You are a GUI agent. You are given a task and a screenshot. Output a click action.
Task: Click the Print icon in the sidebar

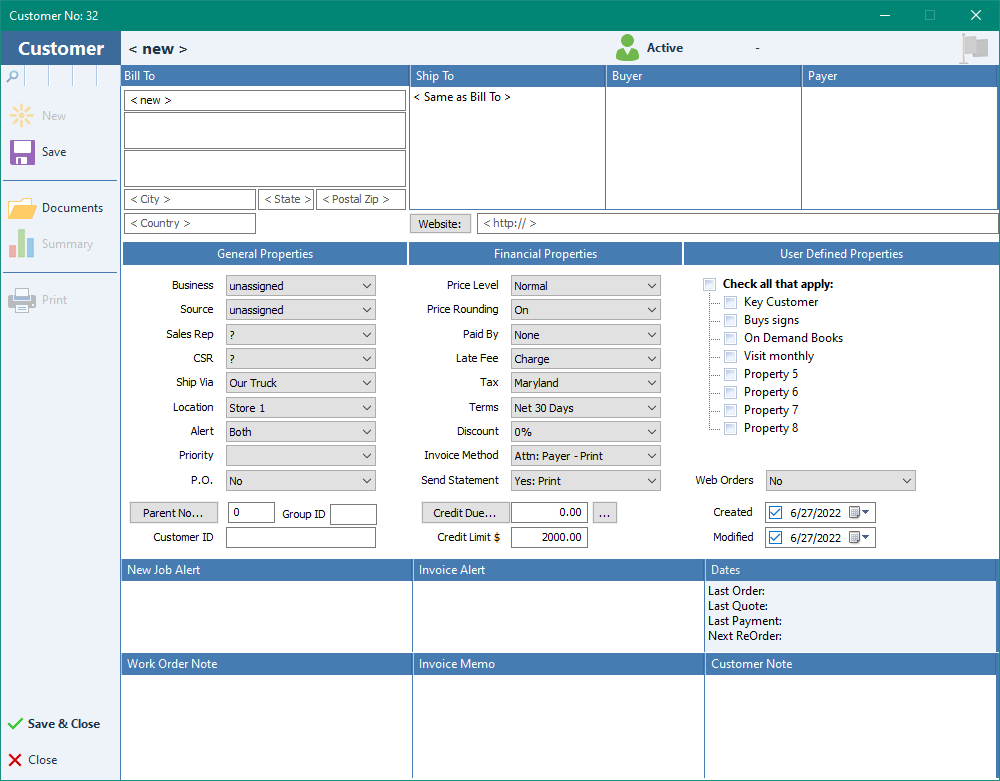pyautogui.click(x=22, y=299)
